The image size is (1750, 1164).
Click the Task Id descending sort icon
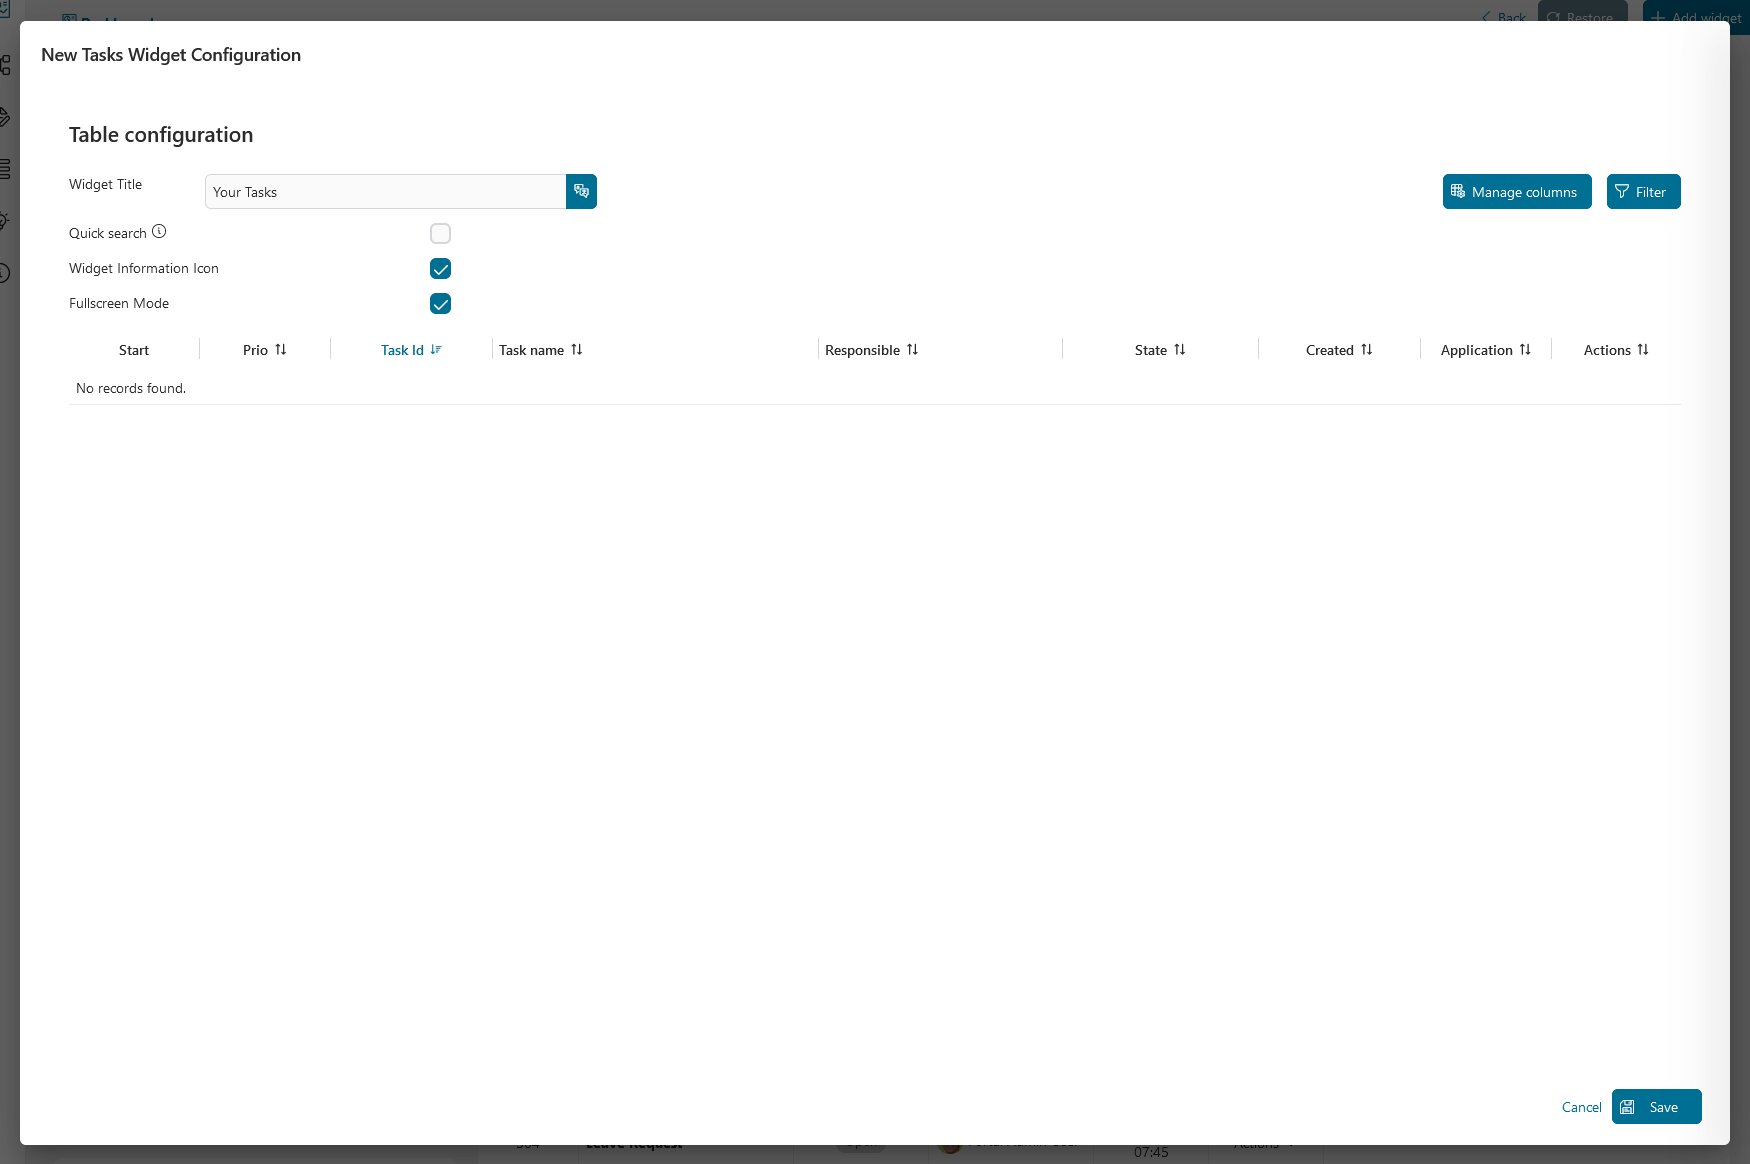tap(436, 350)
